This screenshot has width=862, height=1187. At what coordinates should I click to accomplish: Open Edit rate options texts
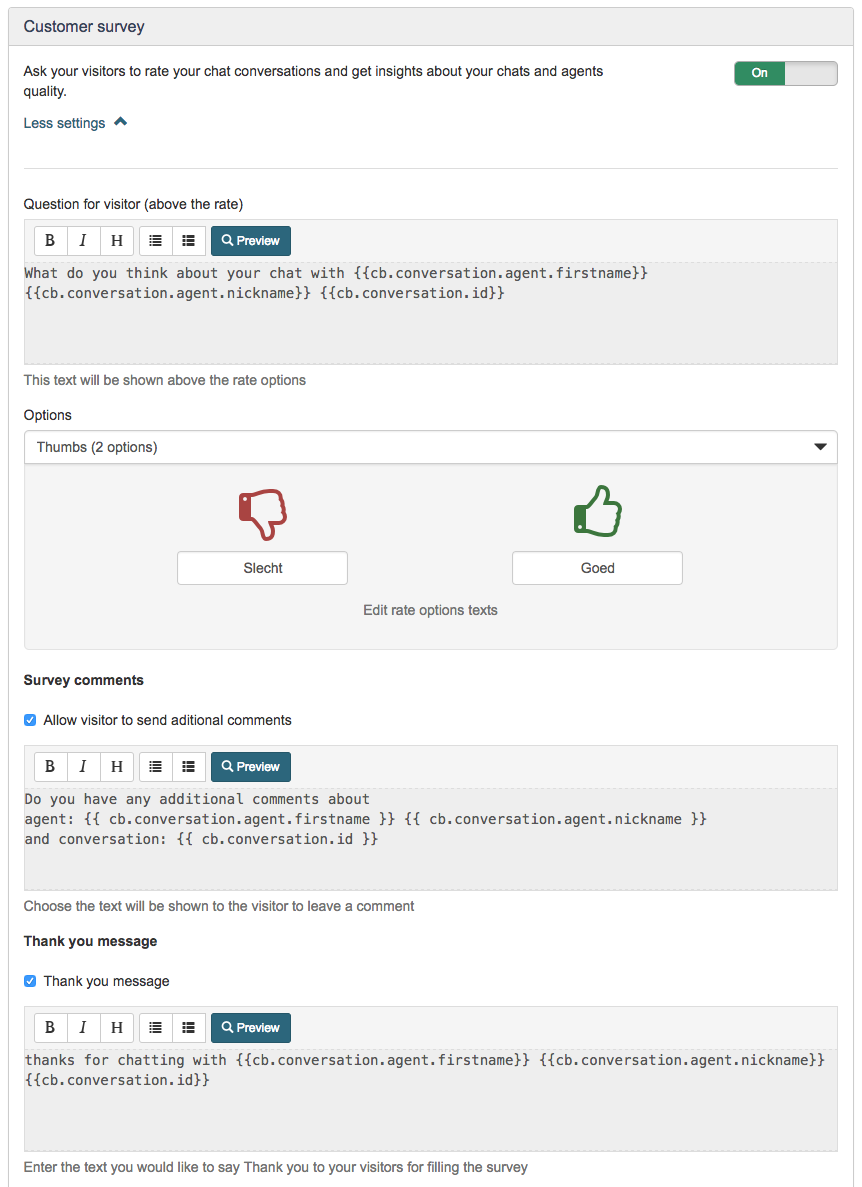[x=430, y=610]
